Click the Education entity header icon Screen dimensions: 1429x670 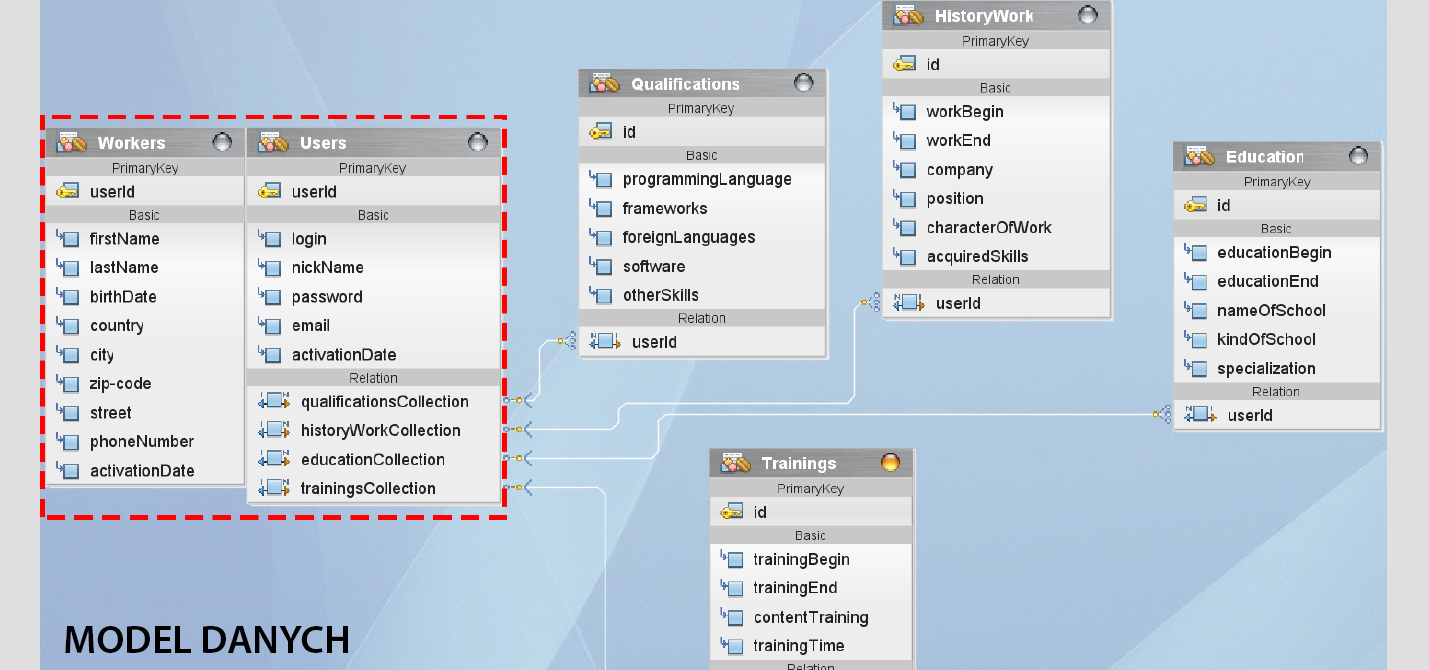pos(1200,156)
